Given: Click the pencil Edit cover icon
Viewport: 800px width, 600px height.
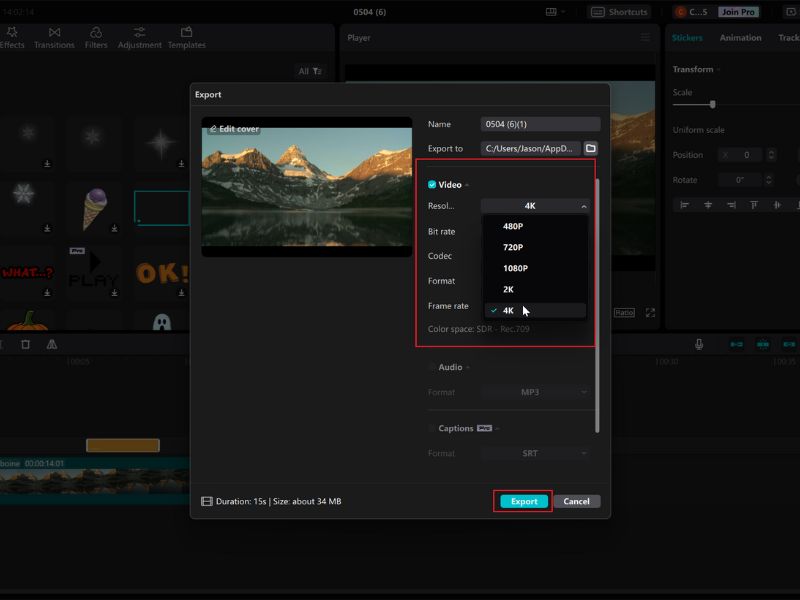Looking at the screenshot, I should [x=213, y=129].
